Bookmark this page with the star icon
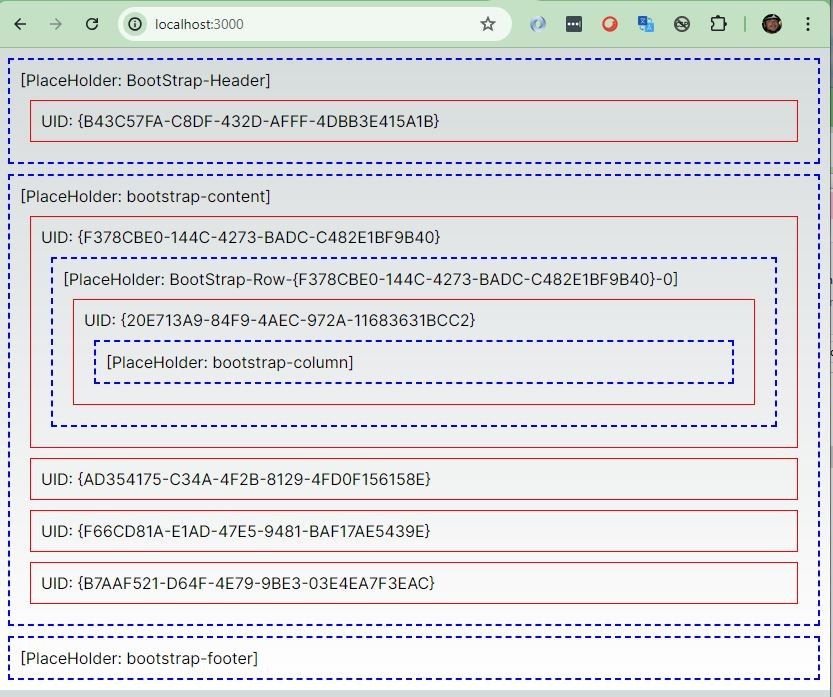Image resolution: width=833 pixels, height=697 pixels. click(x=488, y=24)
